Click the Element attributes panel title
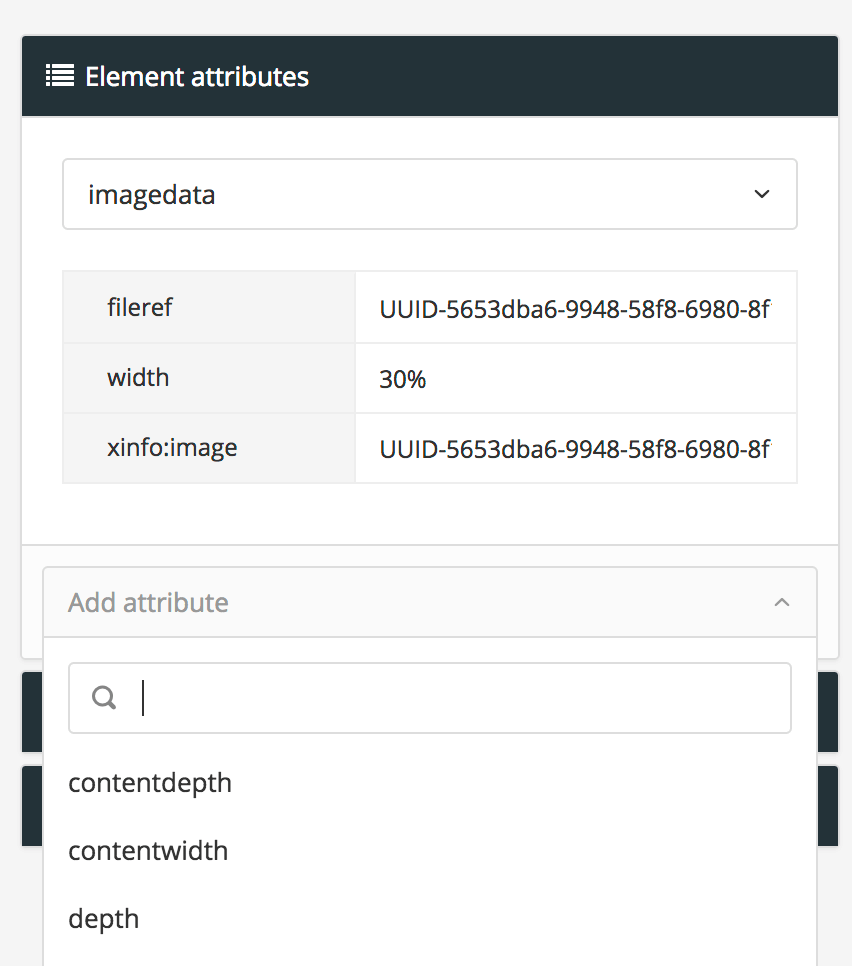 pyautogui.click(x=197, y=77)
